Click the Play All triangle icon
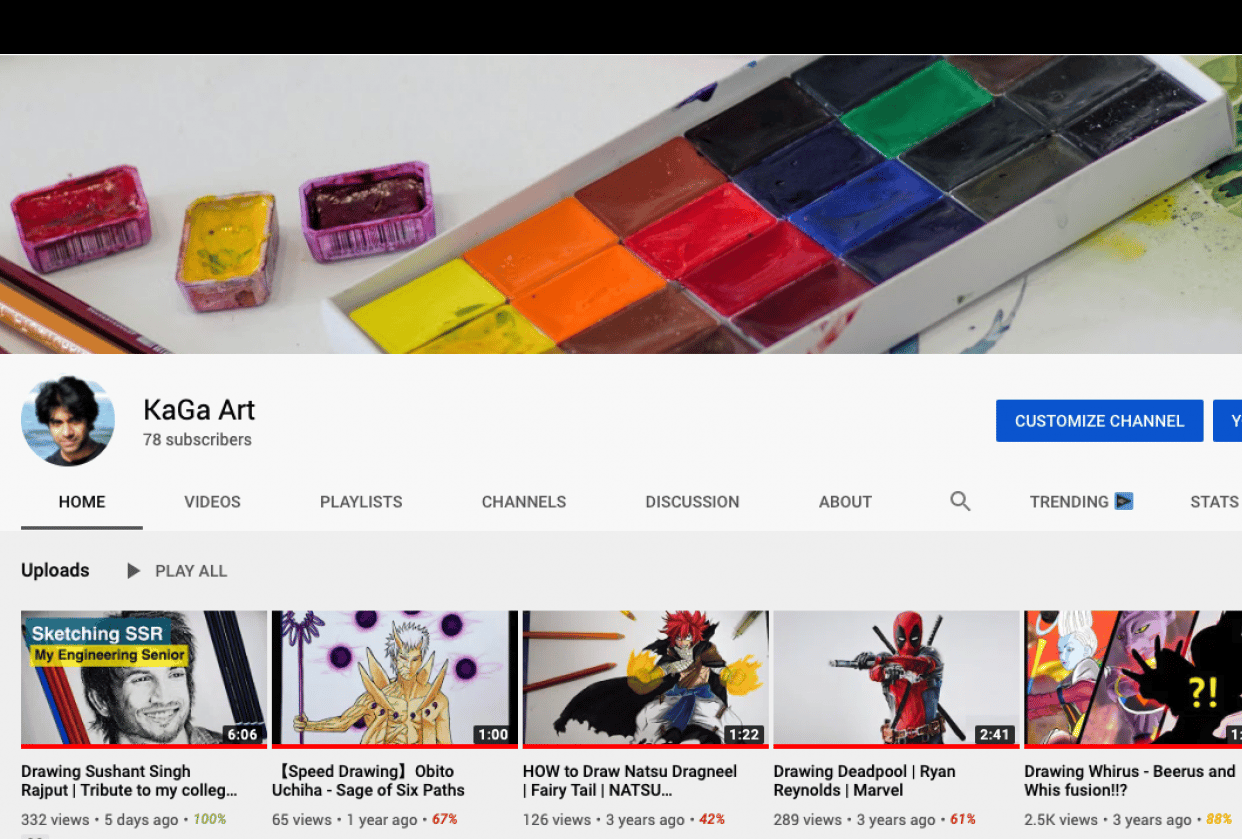The image size is (1242, 839). 133,570
